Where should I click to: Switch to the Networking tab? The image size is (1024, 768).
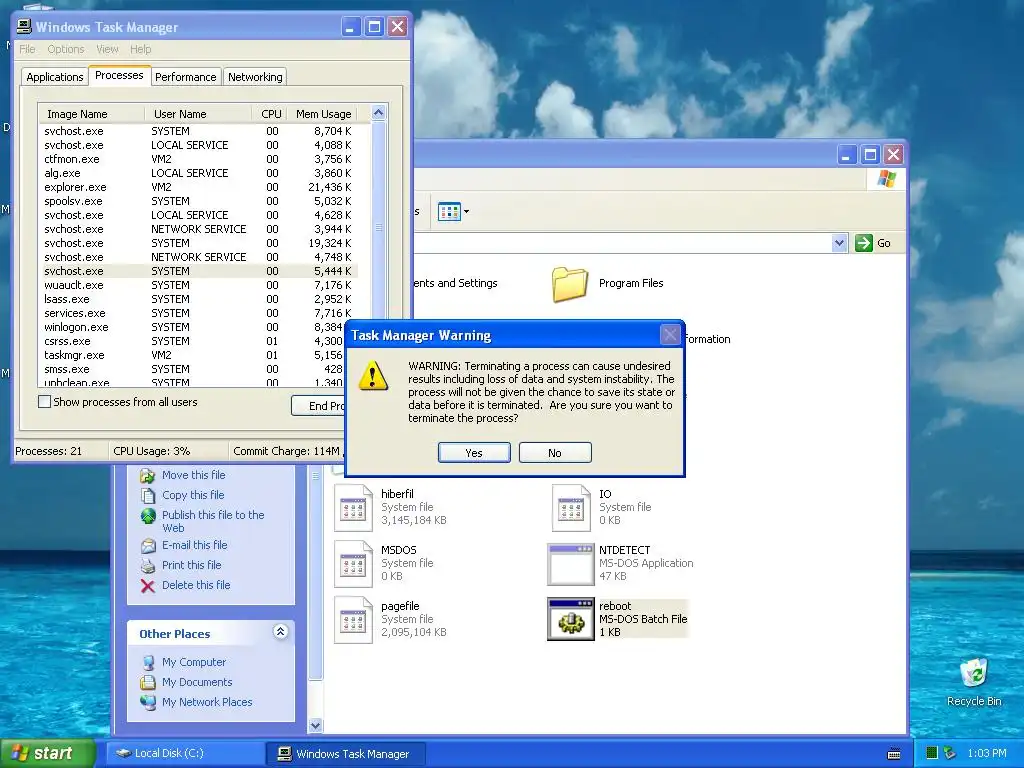tap(255, 77)
